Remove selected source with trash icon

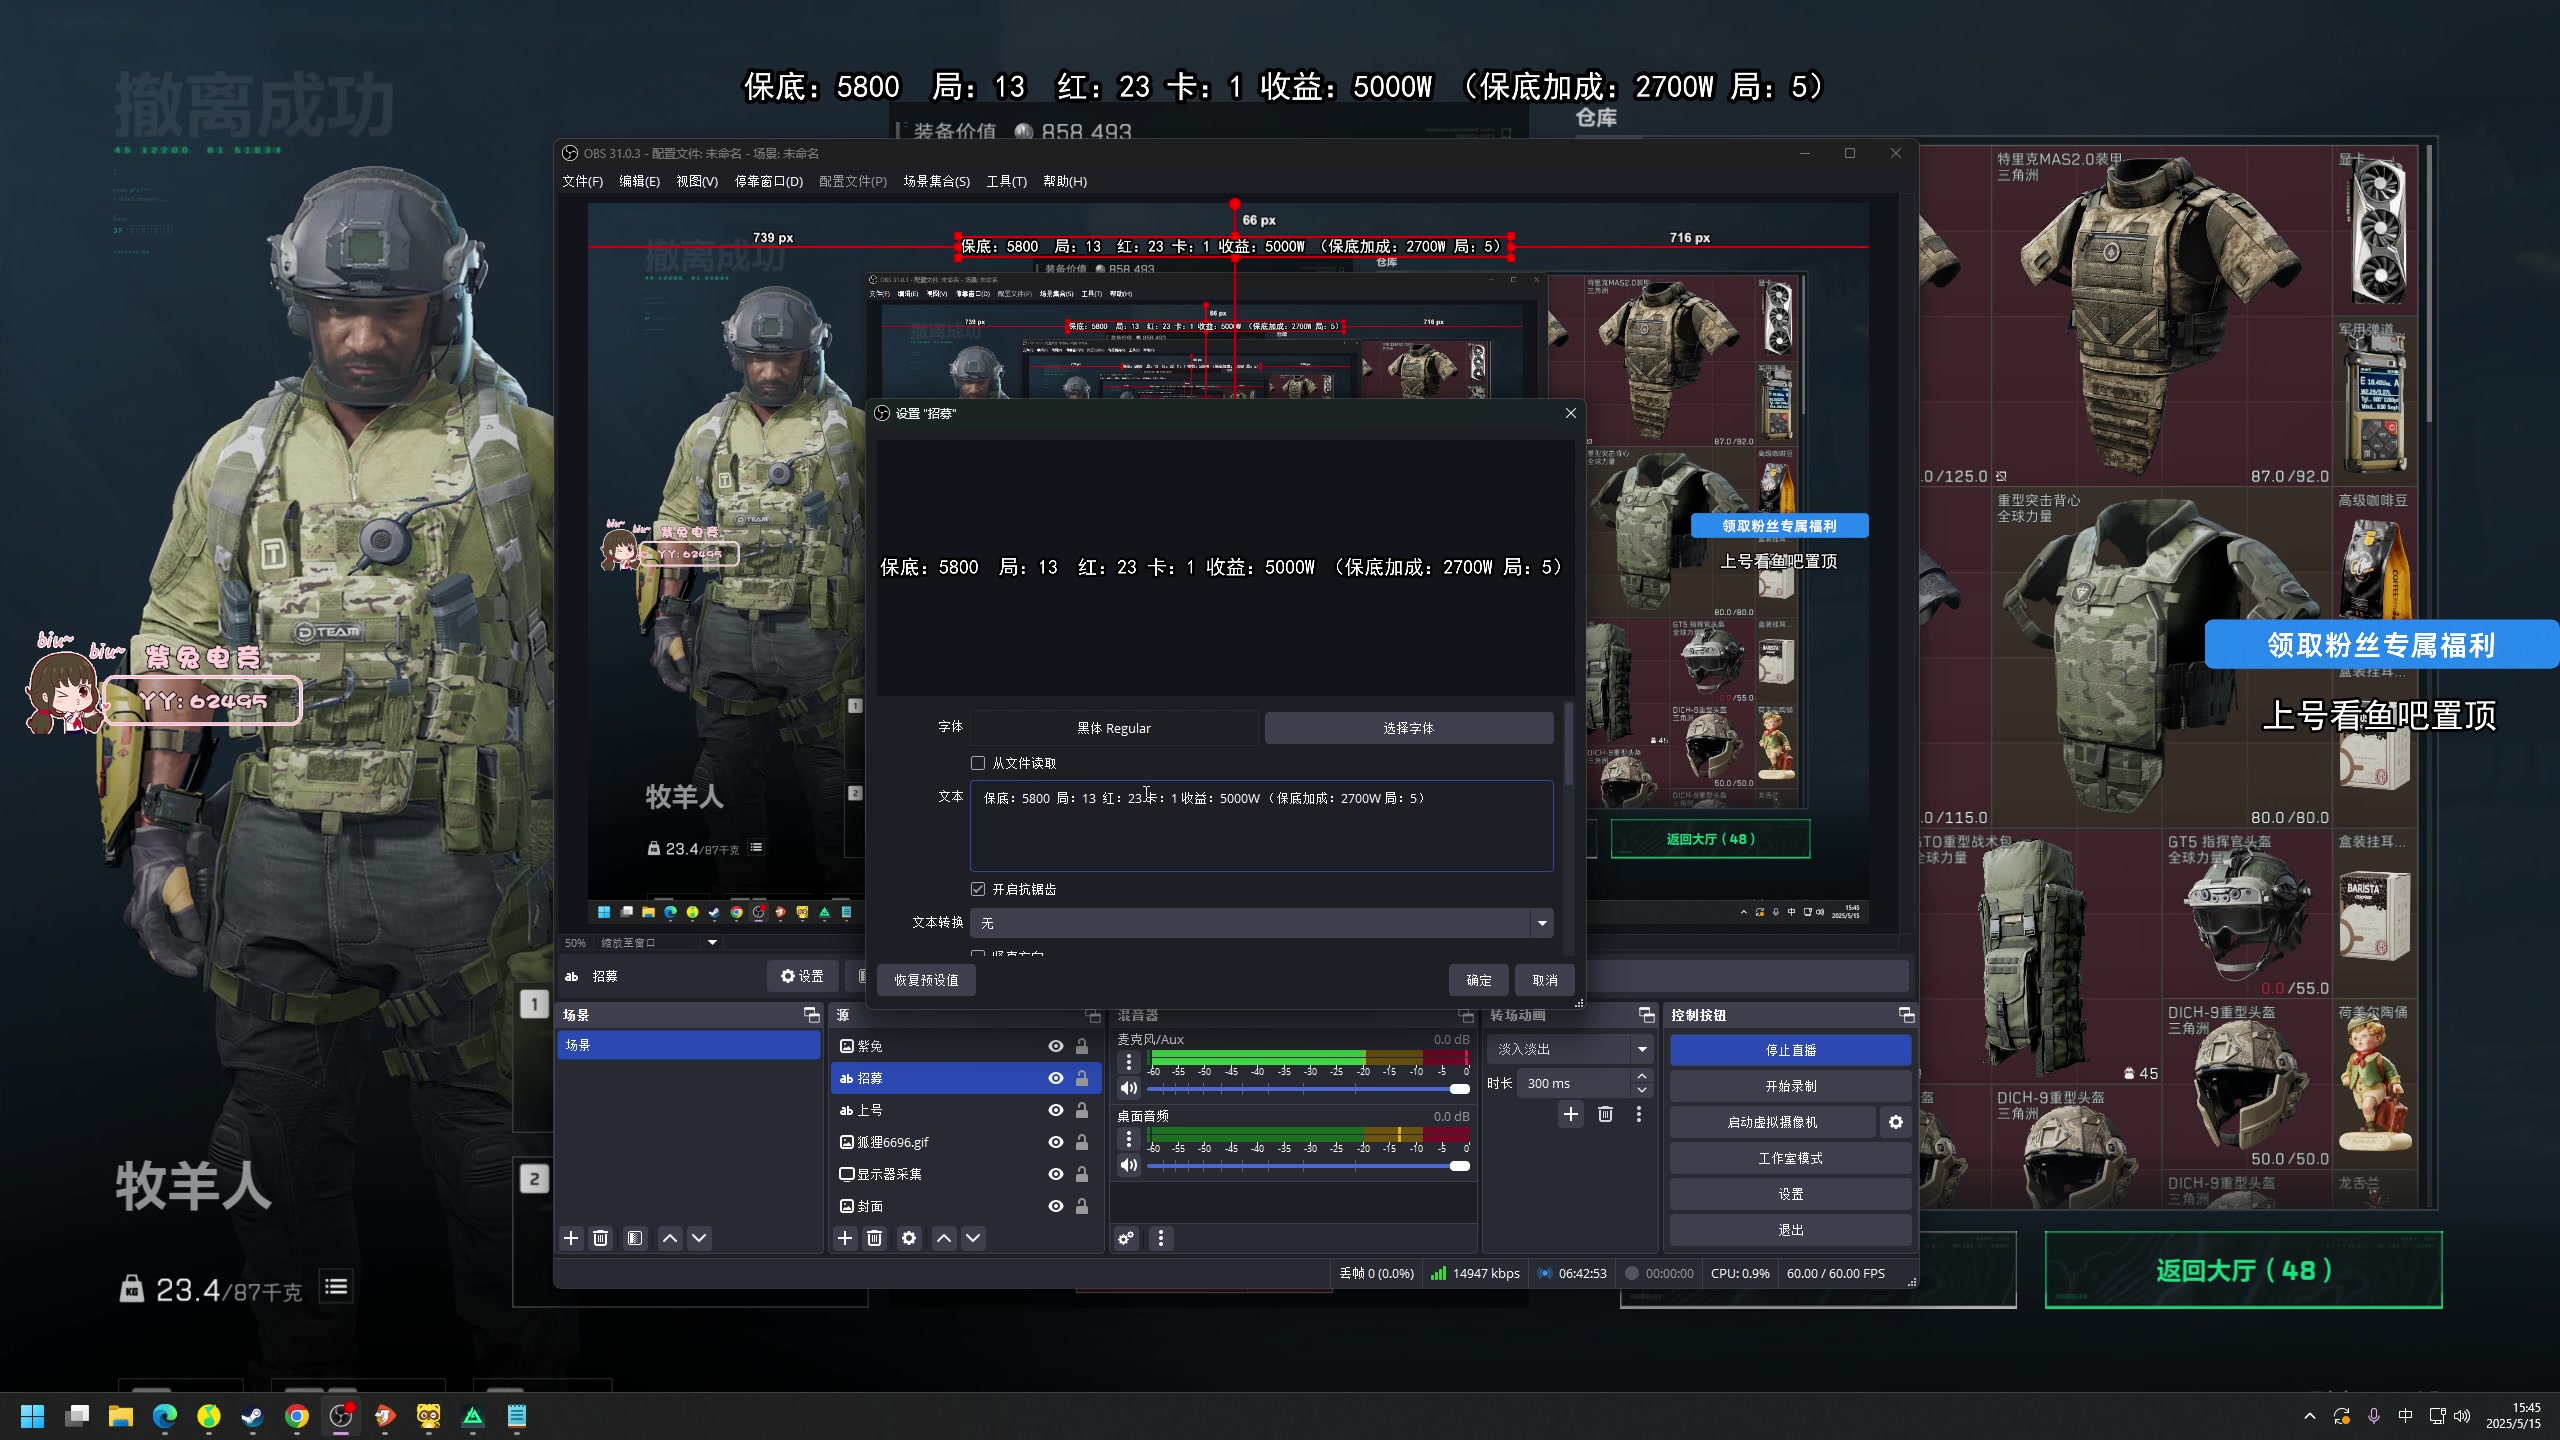tap(875, 1238)
